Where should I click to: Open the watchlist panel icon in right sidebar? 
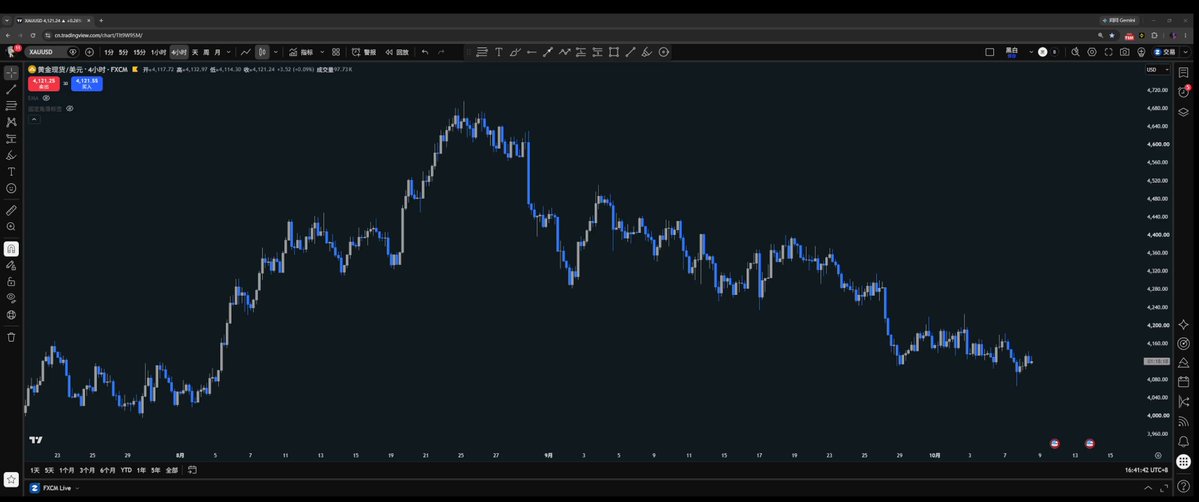click(1184, 73)
